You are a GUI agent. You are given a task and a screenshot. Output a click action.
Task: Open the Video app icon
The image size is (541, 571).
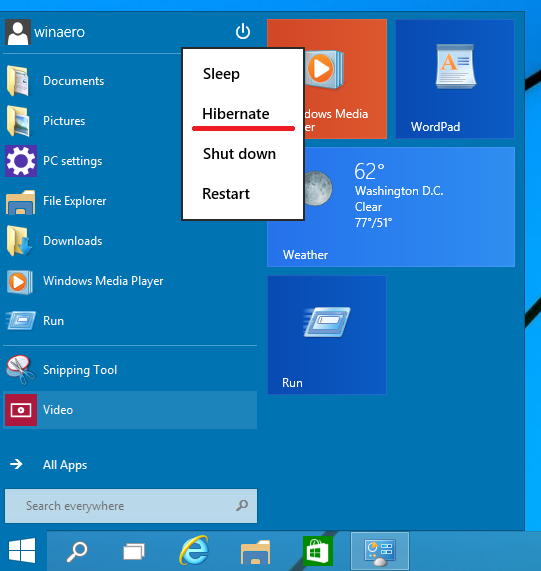[21, 410]
